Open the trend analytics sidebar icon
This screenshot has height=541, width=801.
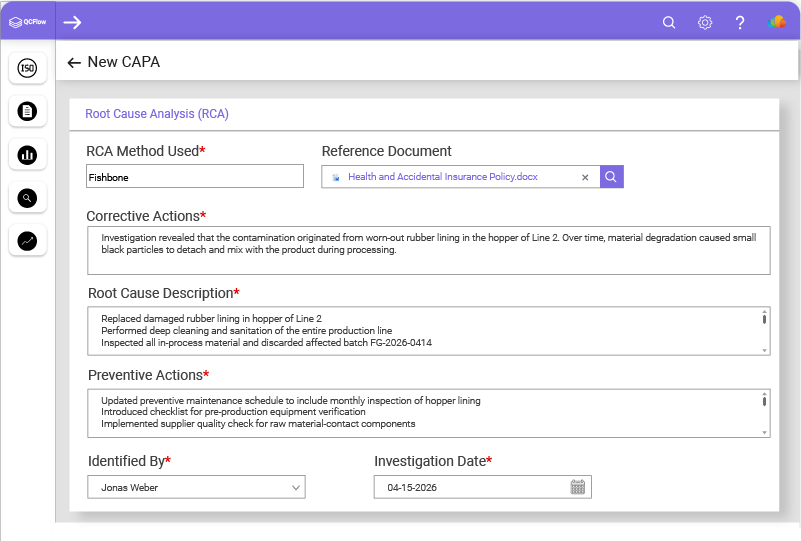(28, 241)
